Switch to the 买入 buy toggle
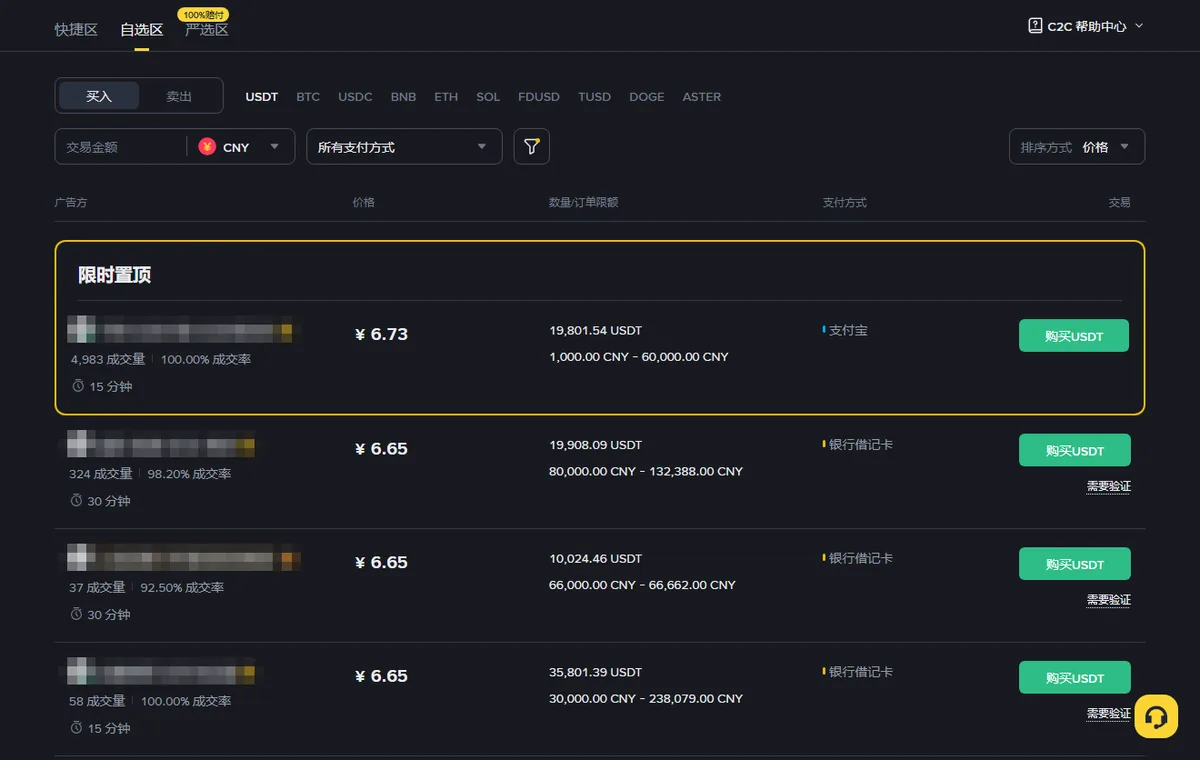 click(99, 96)
